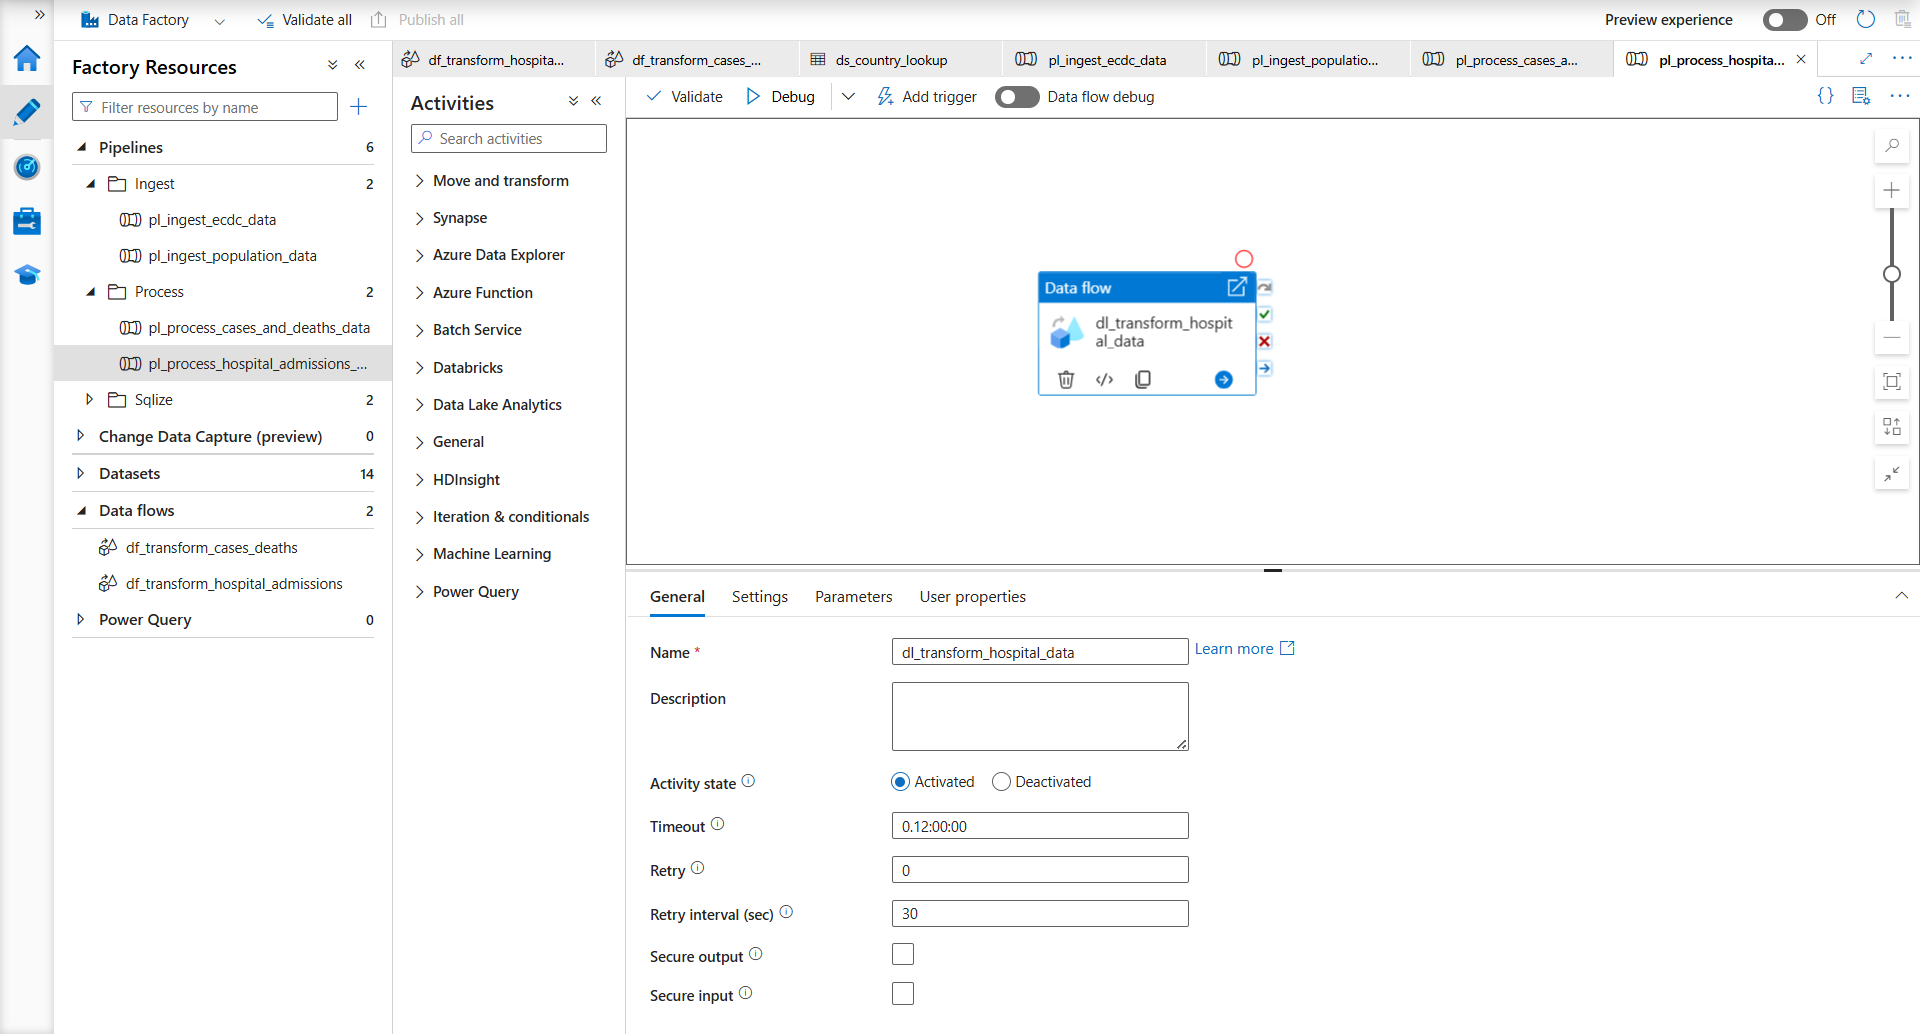
Task: Turn on Data flow debug
Action: point(1017,97)
